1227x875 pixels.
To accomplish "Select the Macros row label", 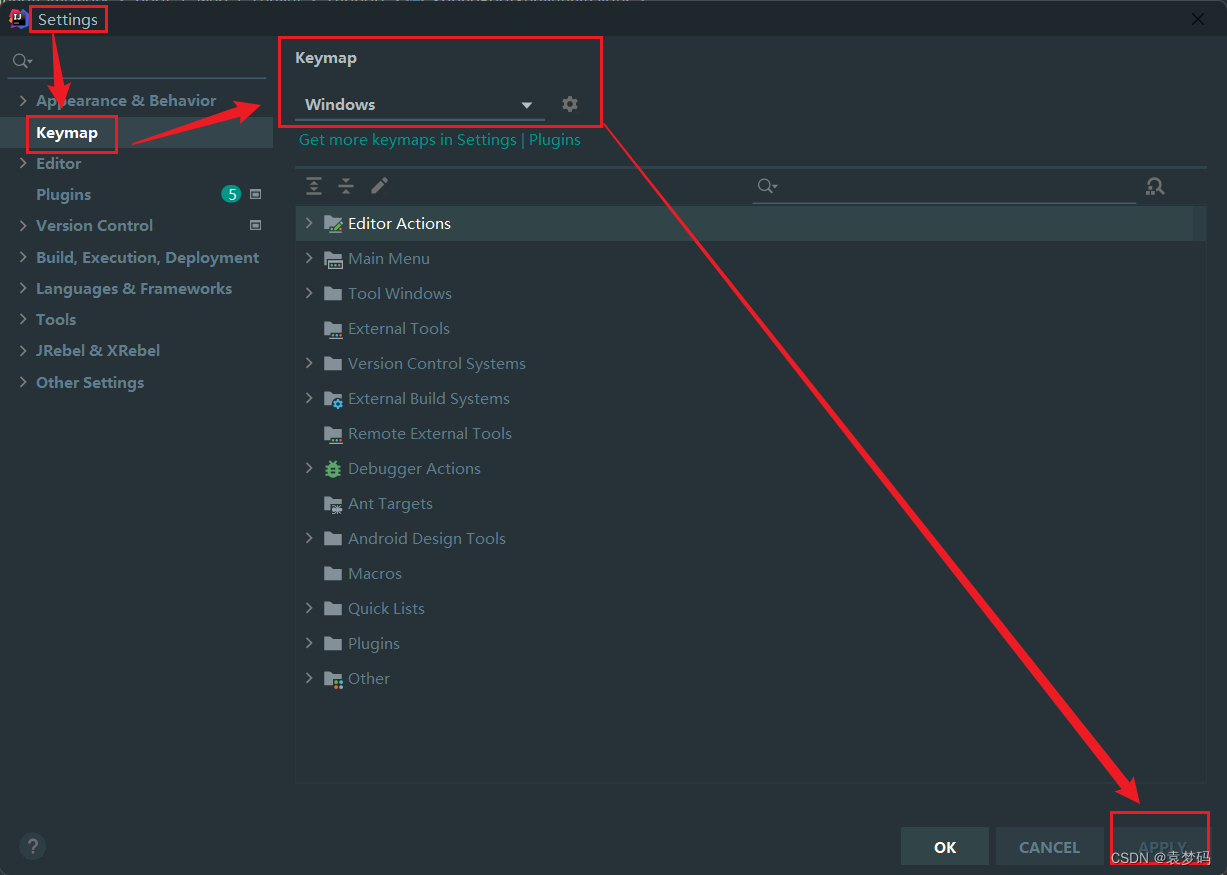I will 375,573.
